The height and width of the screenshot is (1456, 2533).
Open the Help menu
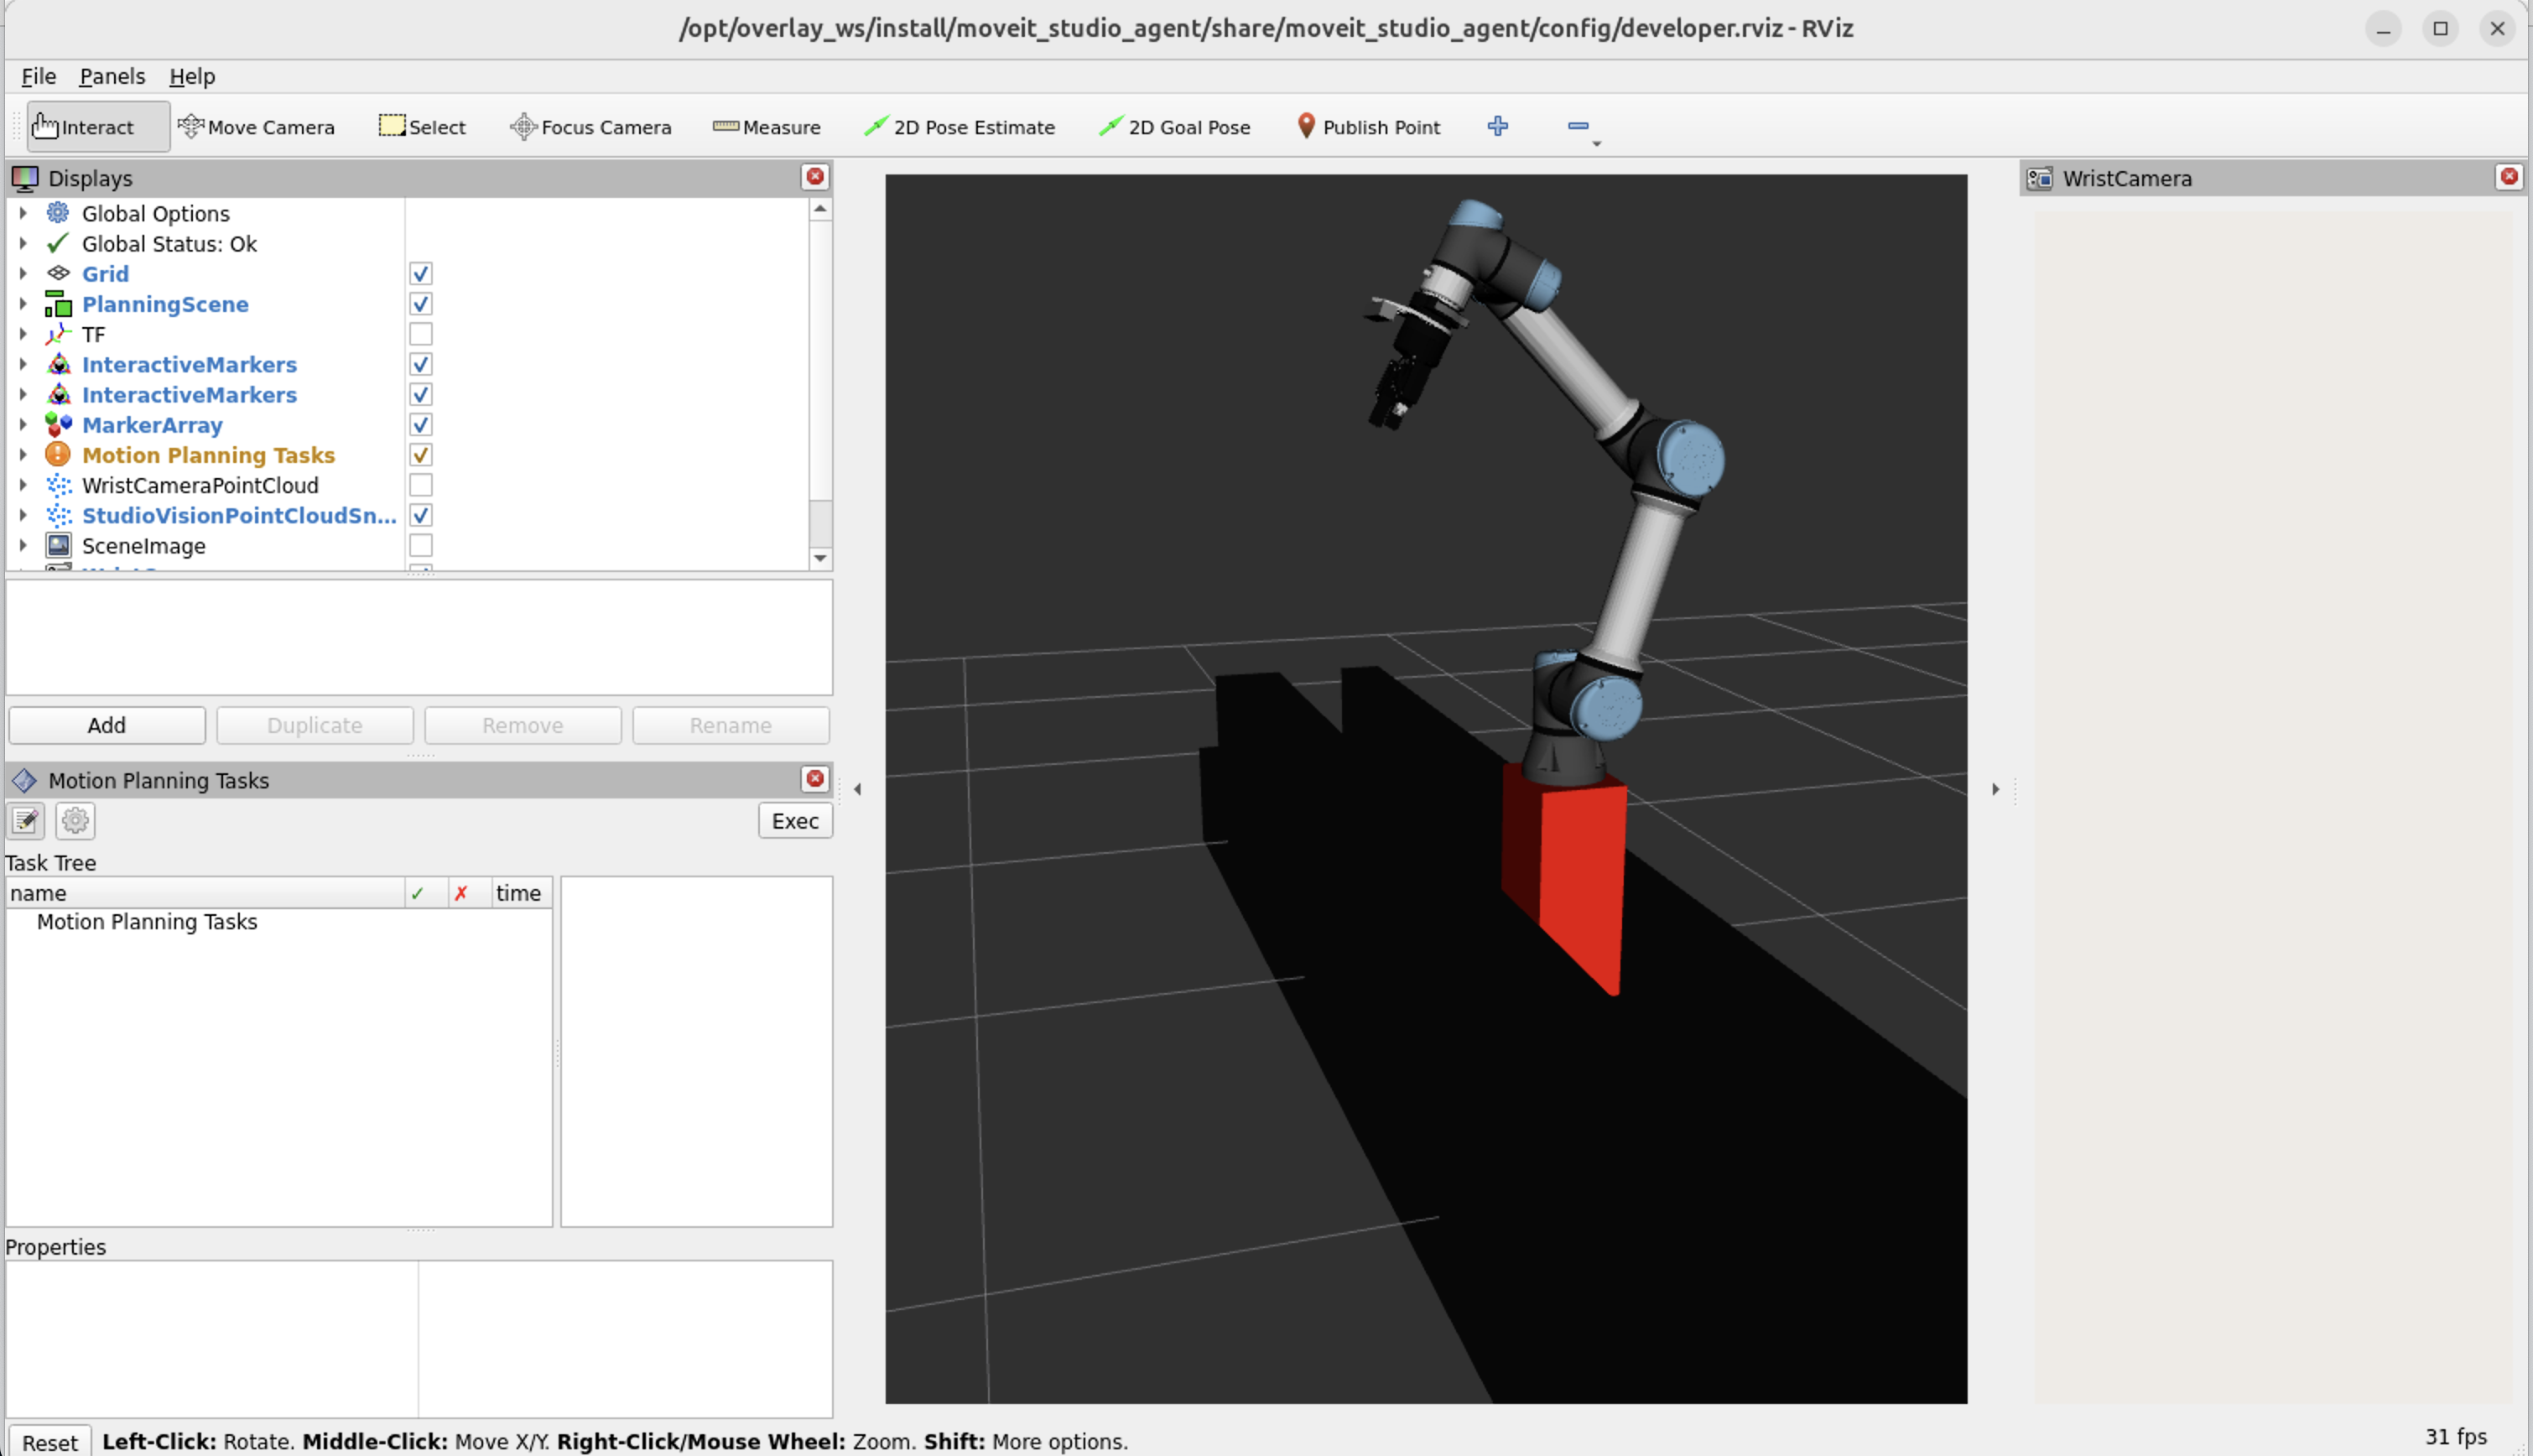[x=191, y=76]
